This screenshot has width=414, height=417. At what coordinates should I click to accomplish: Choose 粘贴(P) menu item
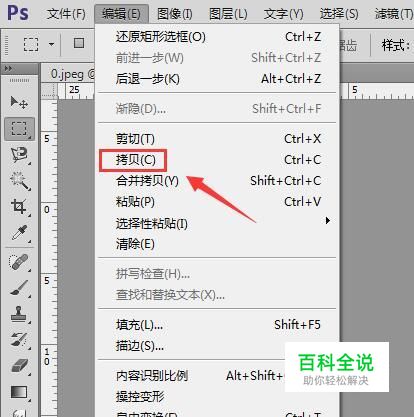pos(218,202)
